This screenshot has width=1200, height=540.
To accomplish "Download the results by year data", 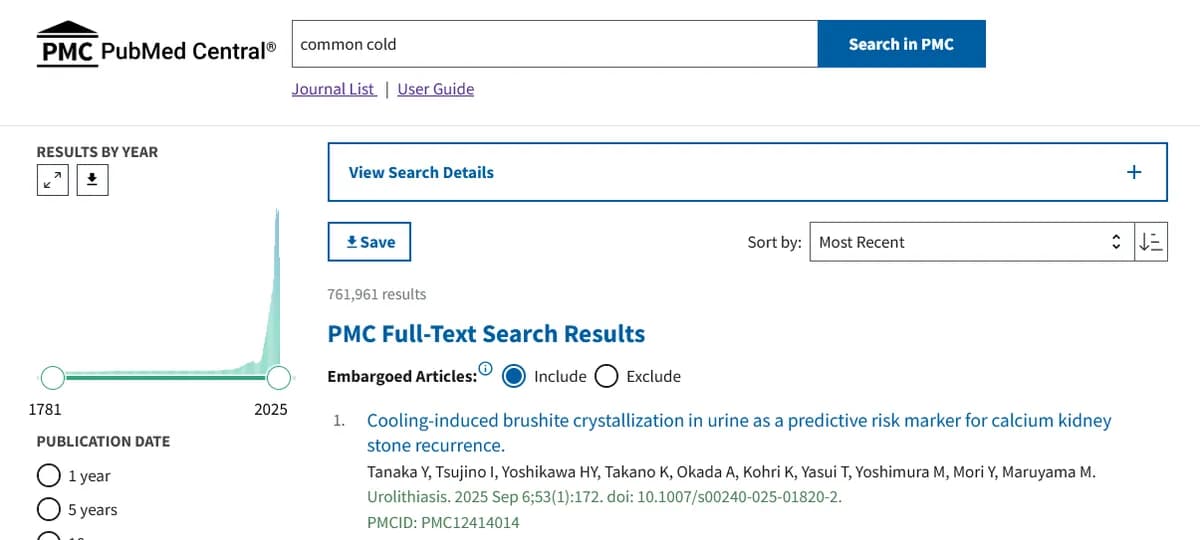I will coord(92,180).
